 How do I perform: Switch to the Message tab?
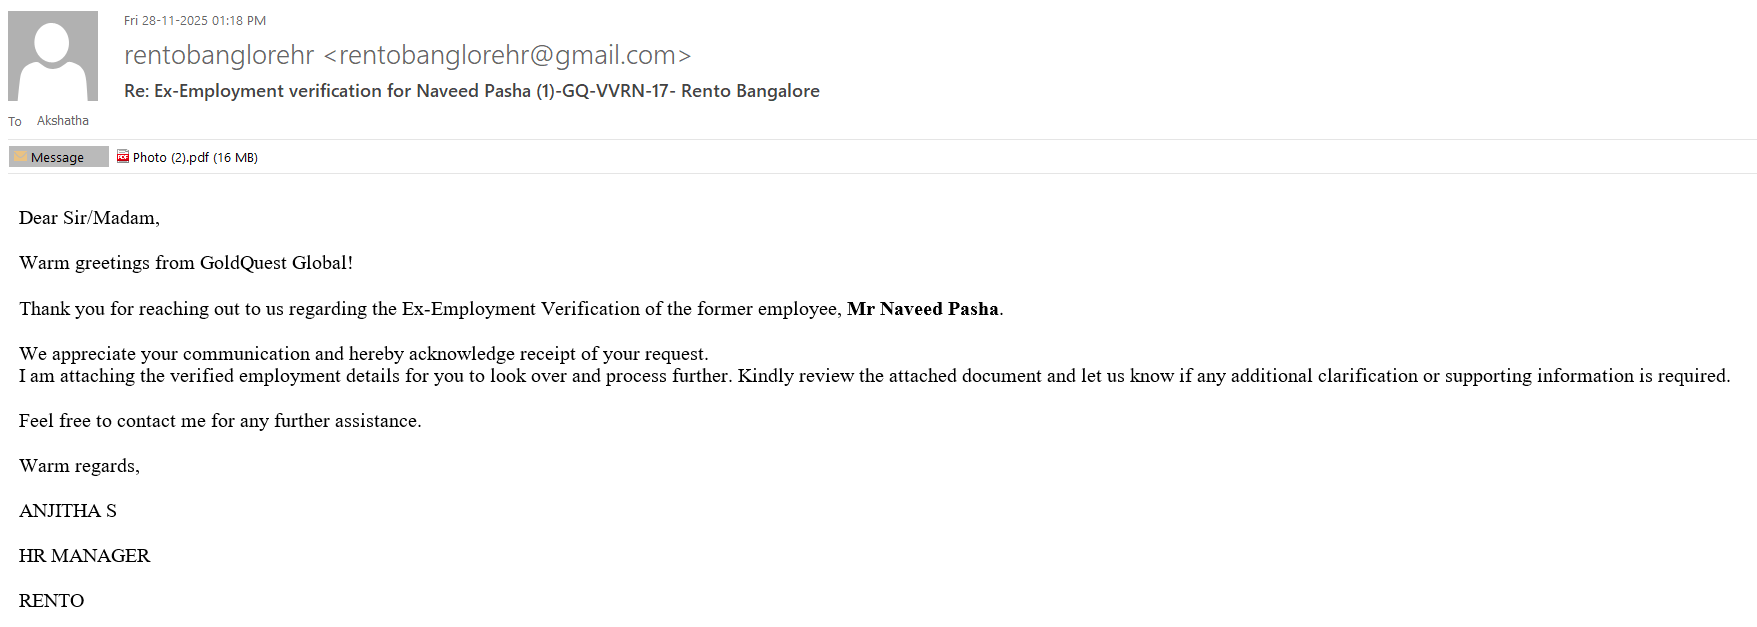(58, 157)
